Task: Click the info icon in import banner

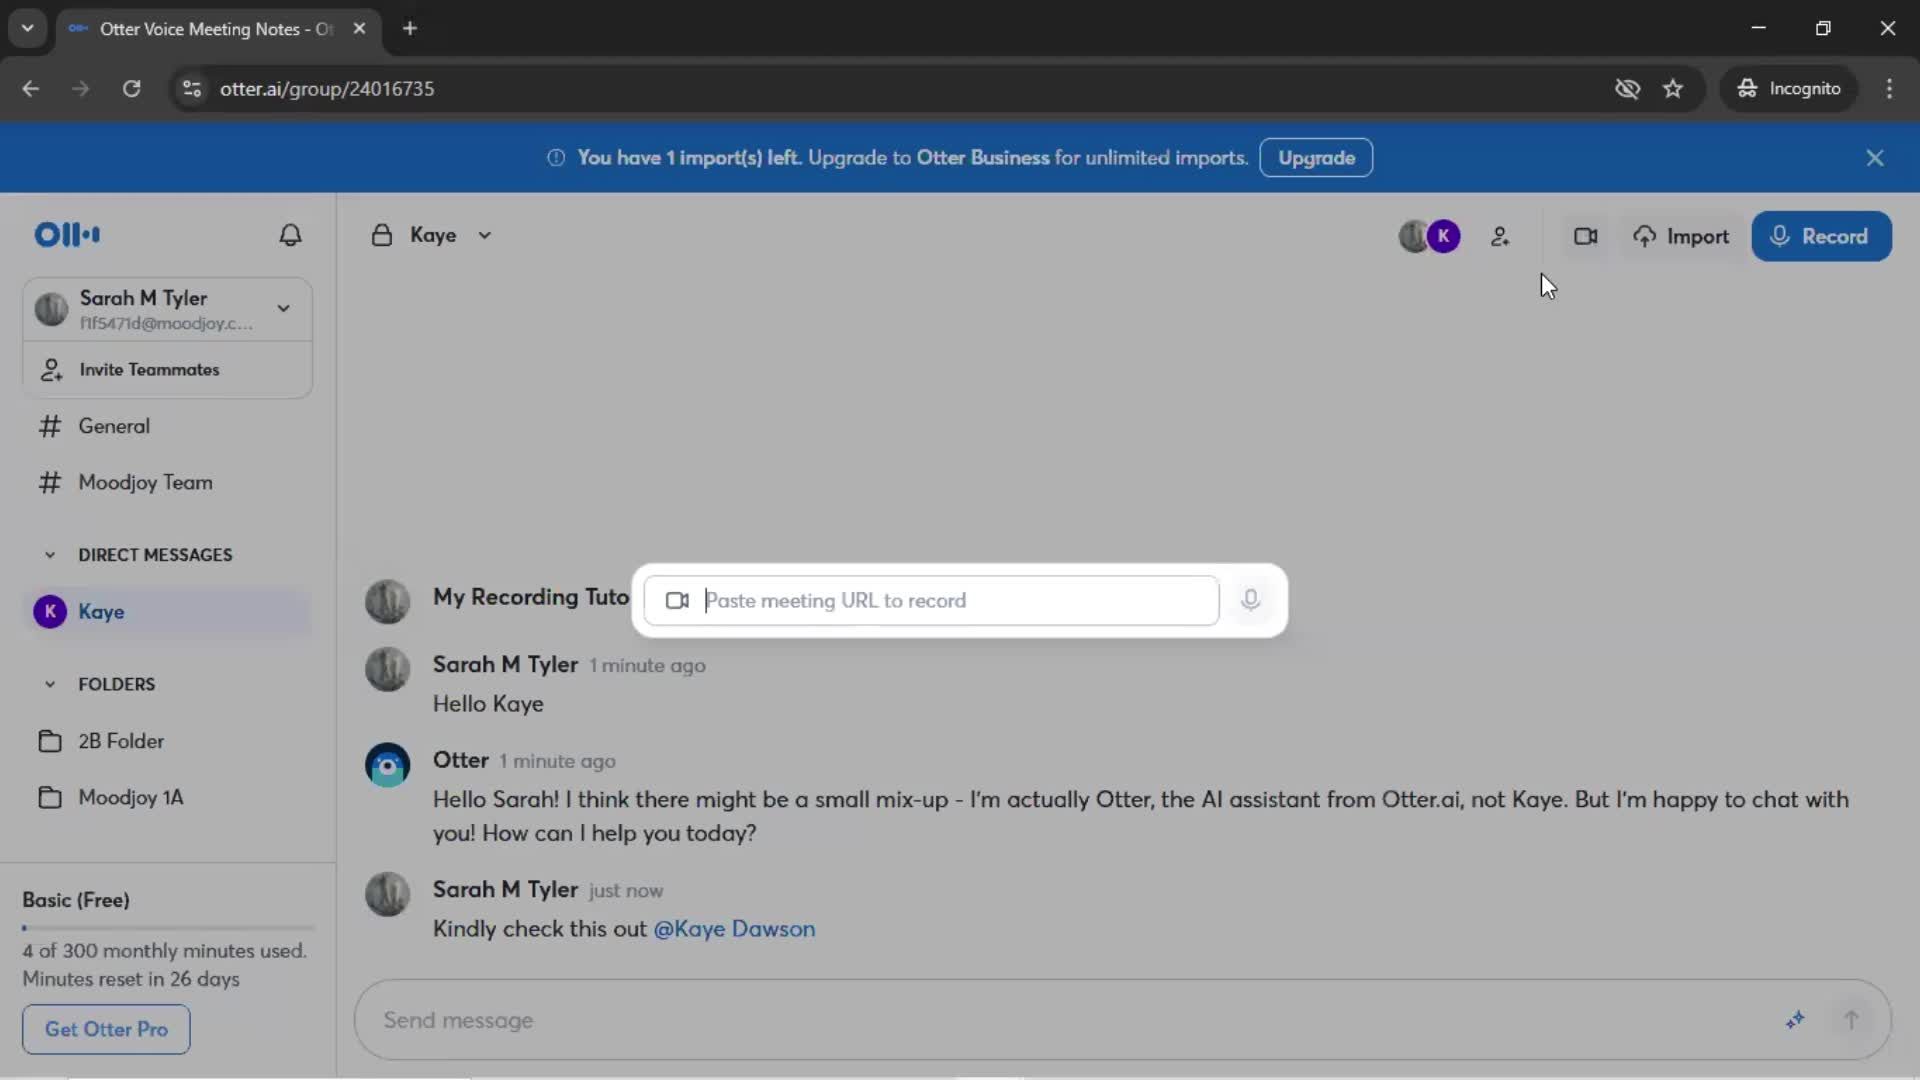Action: tap(556, 158)
